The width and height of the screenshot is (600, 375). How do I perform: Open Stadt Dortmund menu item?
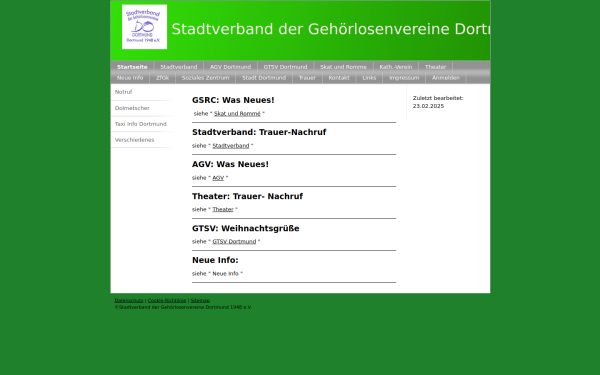point(264,78)
